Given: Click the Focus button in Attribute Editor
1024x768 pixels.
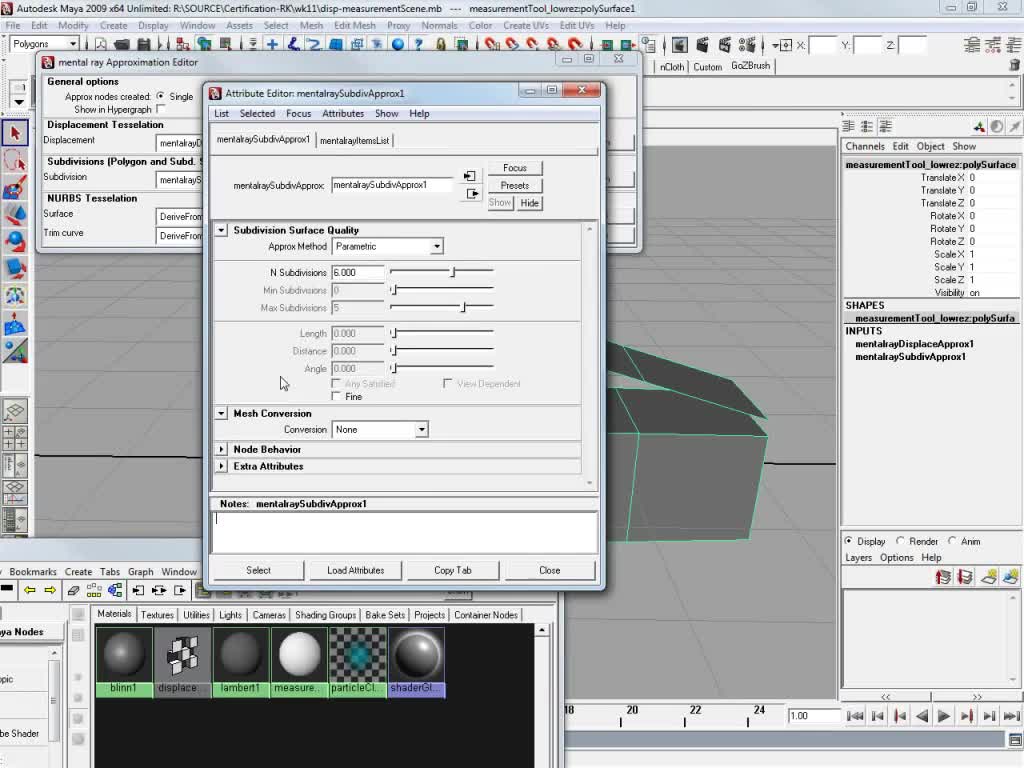Looking at the screenshot, I should pos(515,168).
